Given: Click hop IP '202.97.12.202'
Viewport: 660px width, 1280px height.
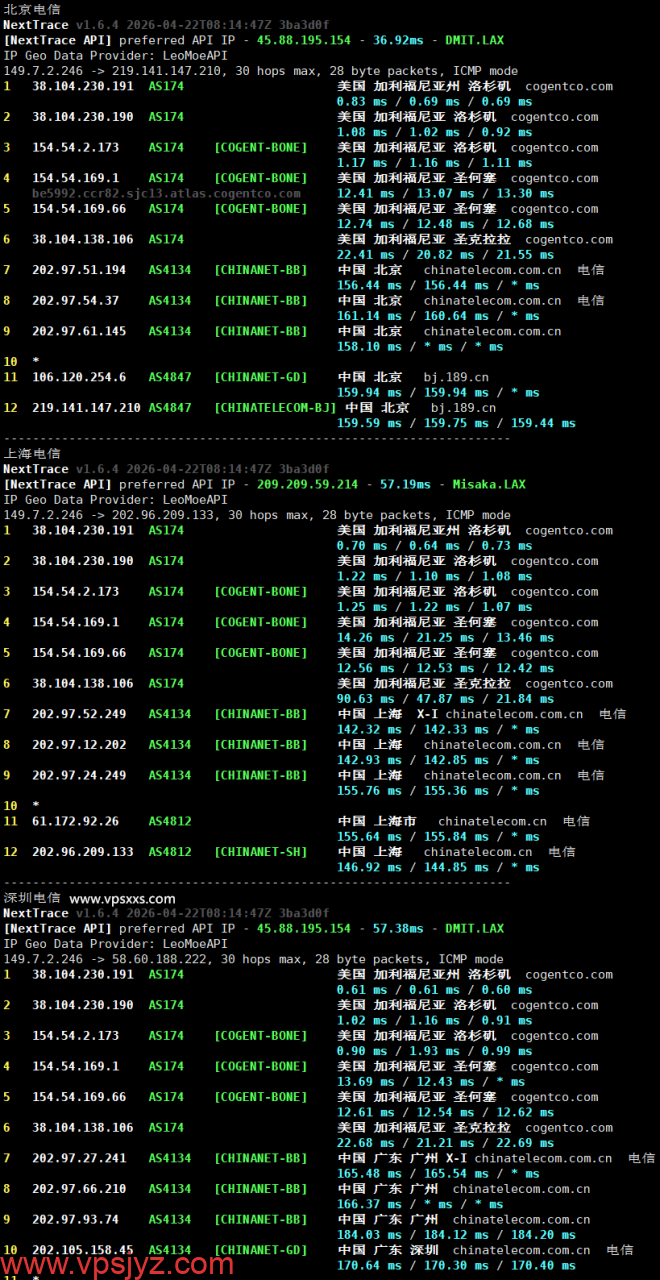Looking at the screenshot, I should coord(79,744).
